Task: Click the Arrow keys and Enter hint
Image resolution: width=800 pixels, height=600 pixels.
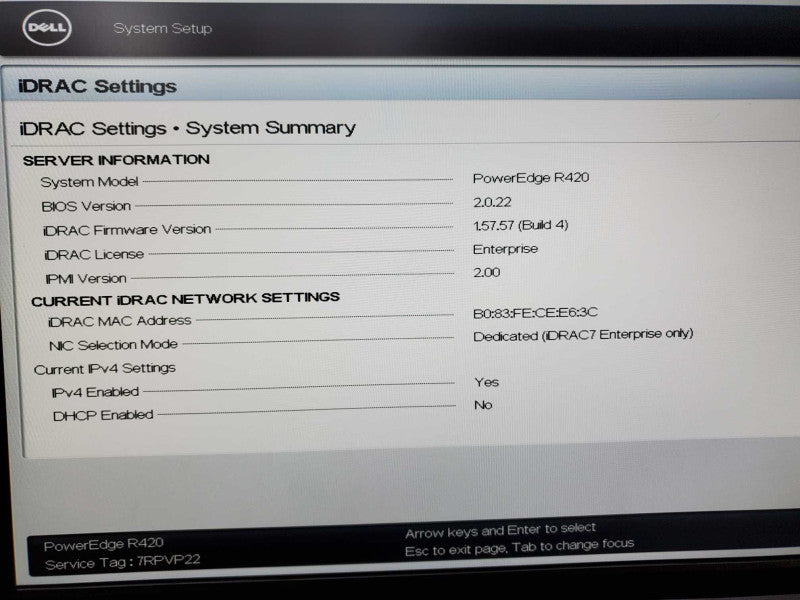Action: pos(500,530)
